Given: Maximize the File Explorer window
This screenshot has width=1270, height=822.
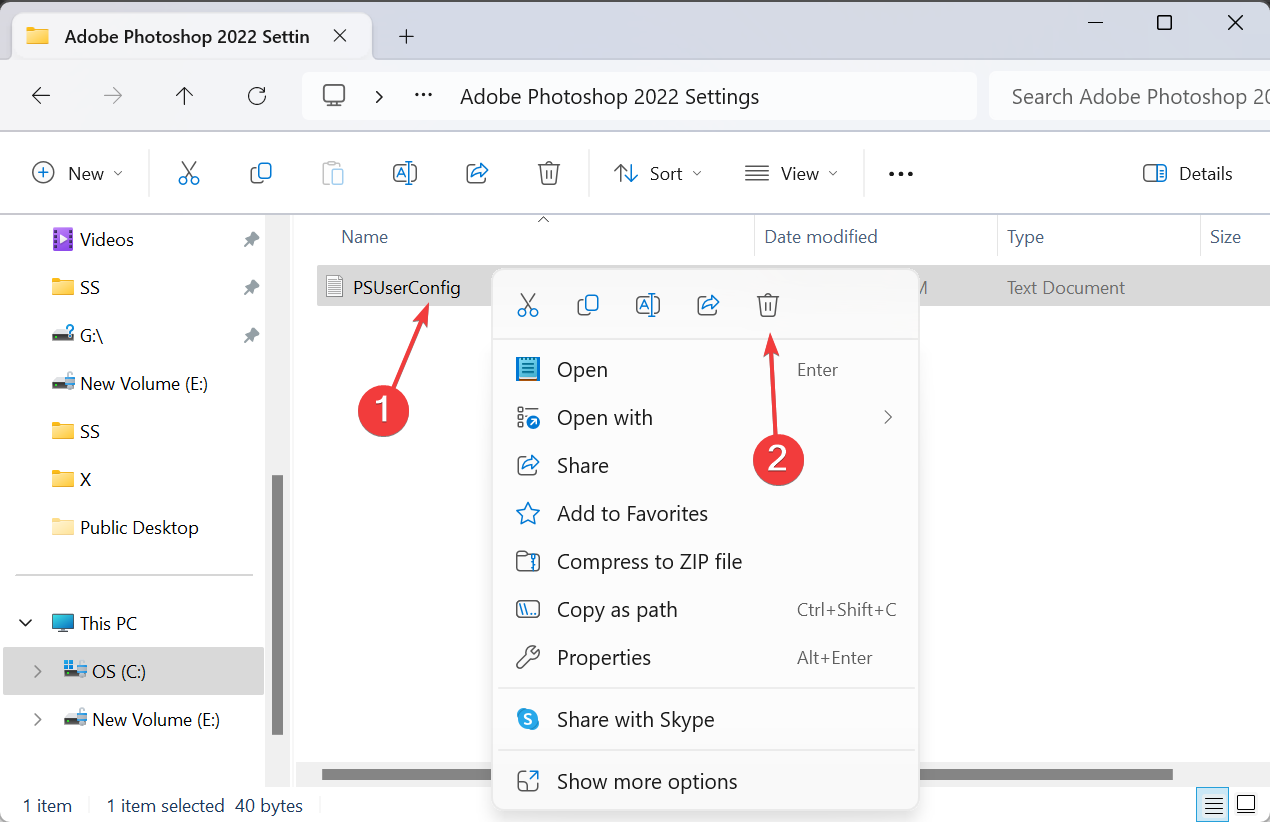Looking at the screenshot, I should coord(1164,23).
